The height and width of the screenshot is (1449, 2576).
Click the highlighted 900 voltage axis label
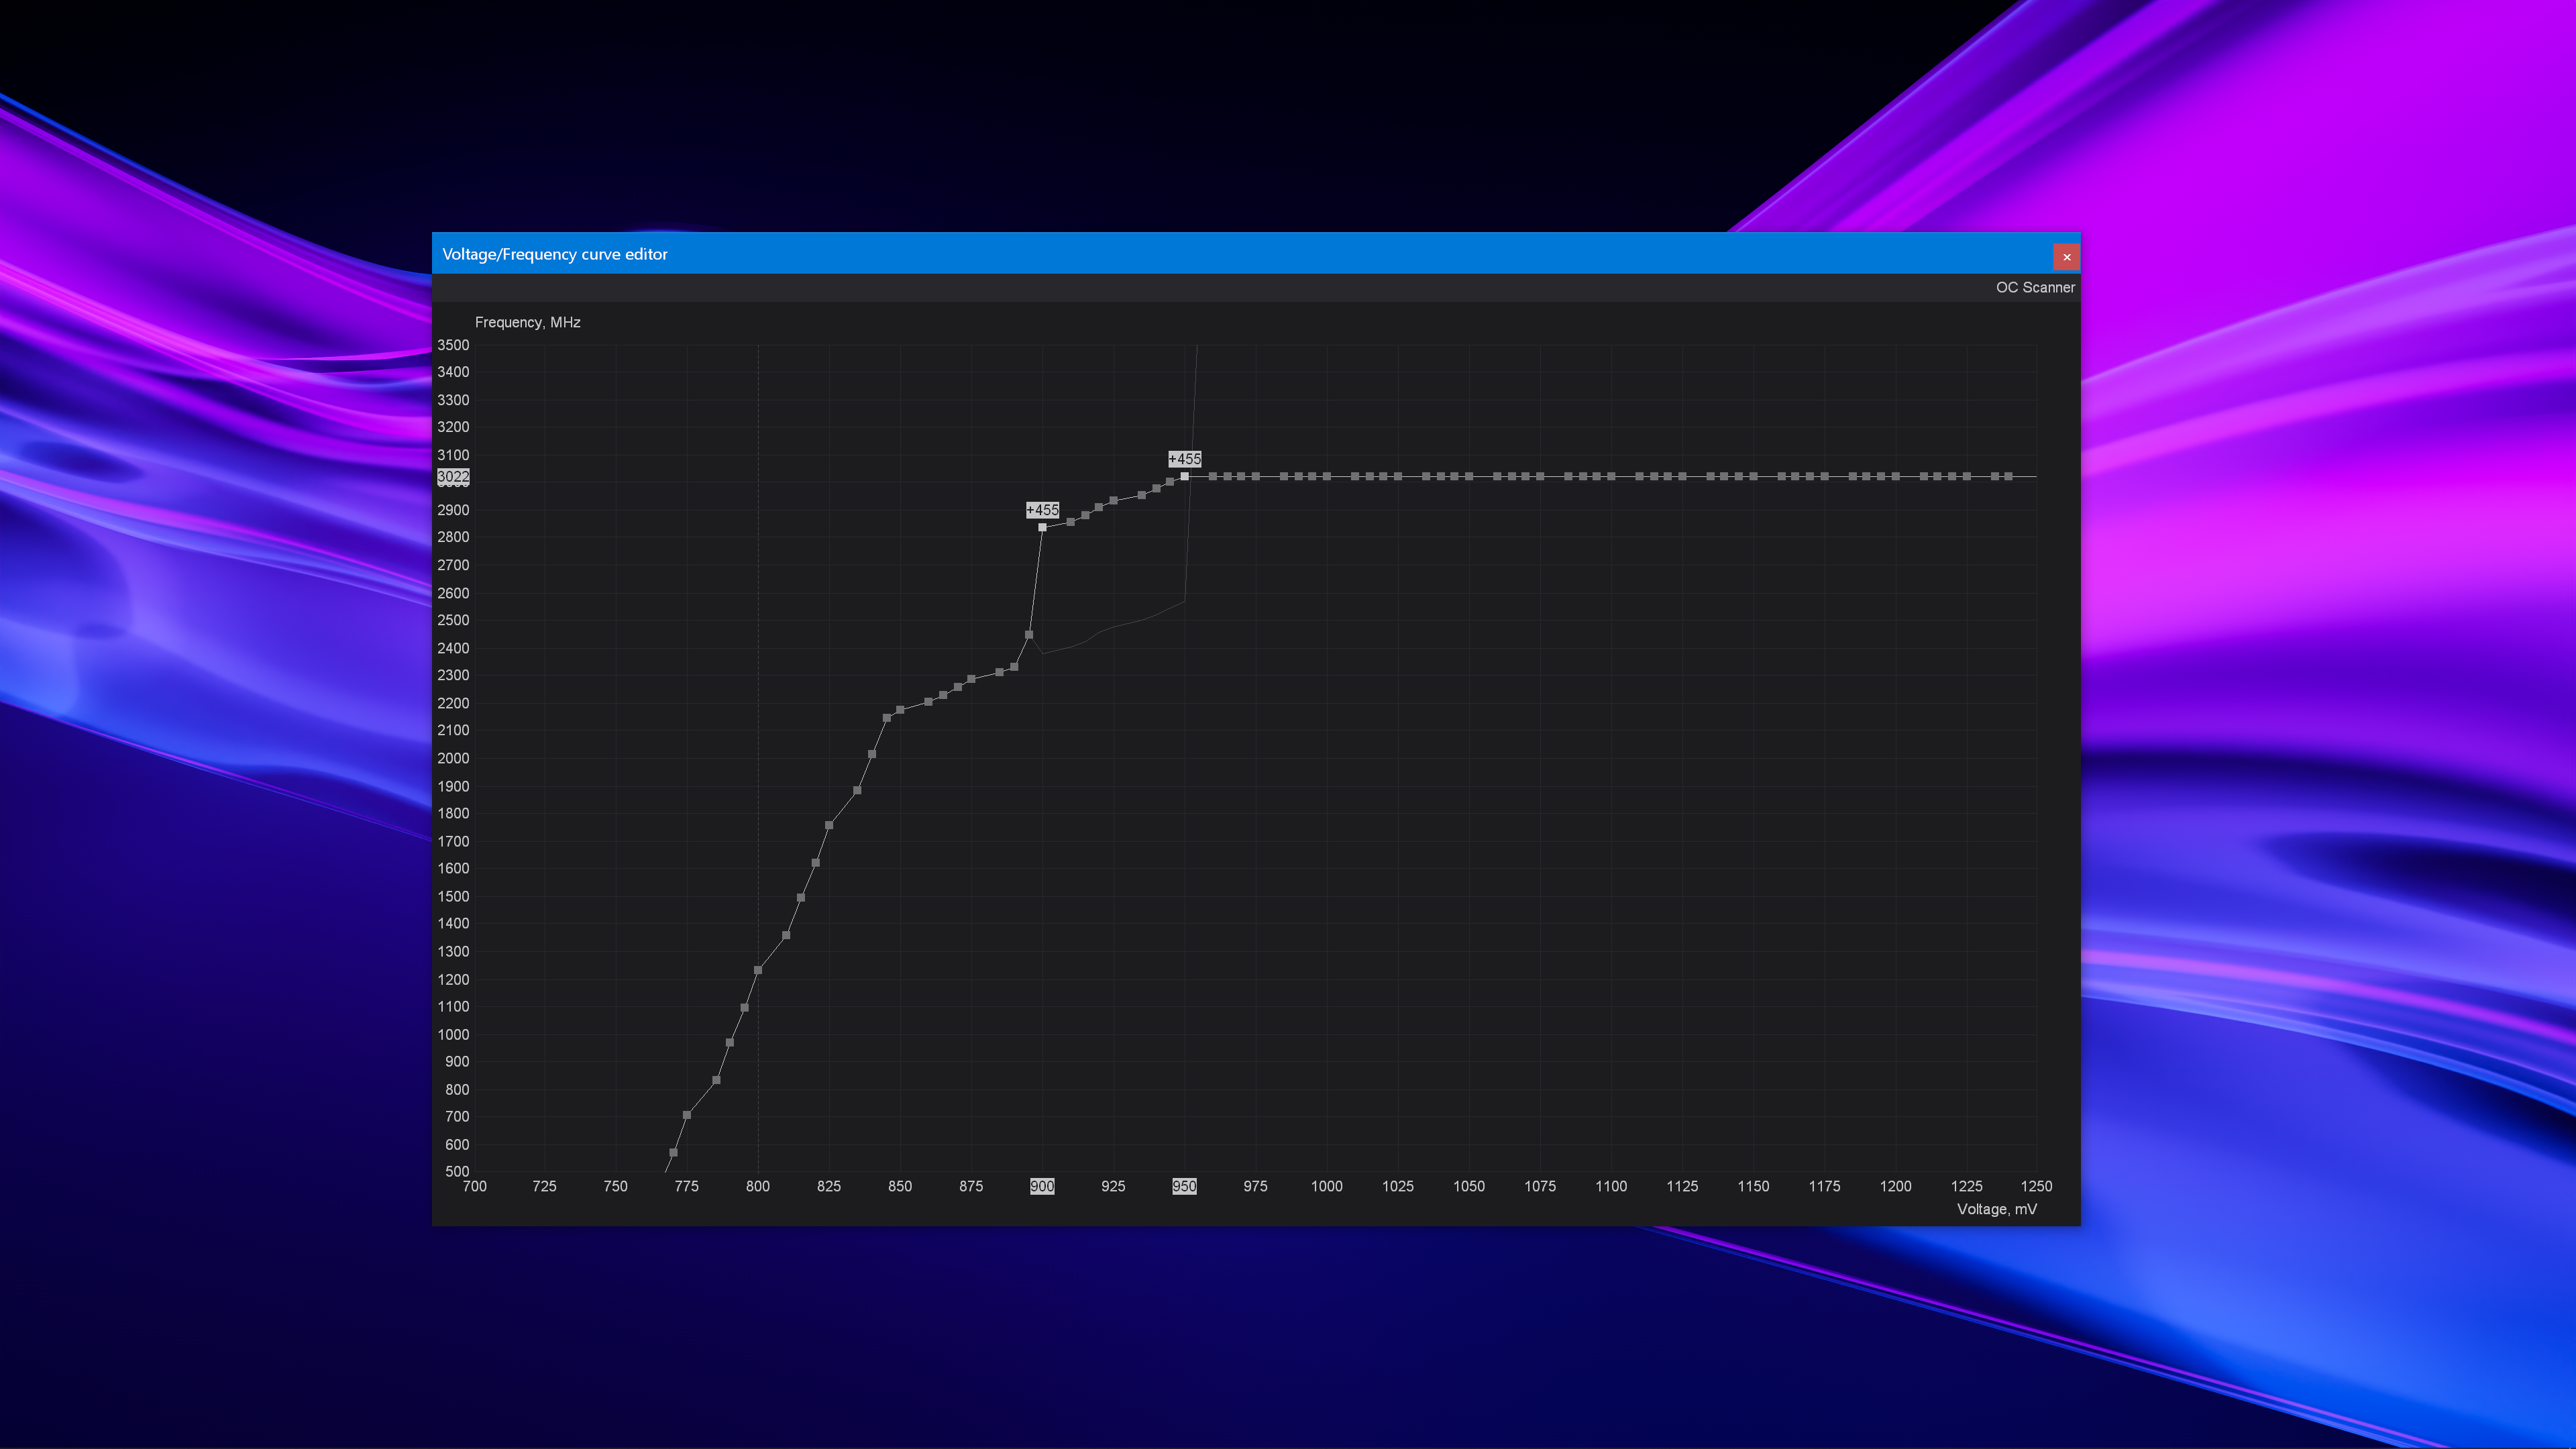1042,1186
